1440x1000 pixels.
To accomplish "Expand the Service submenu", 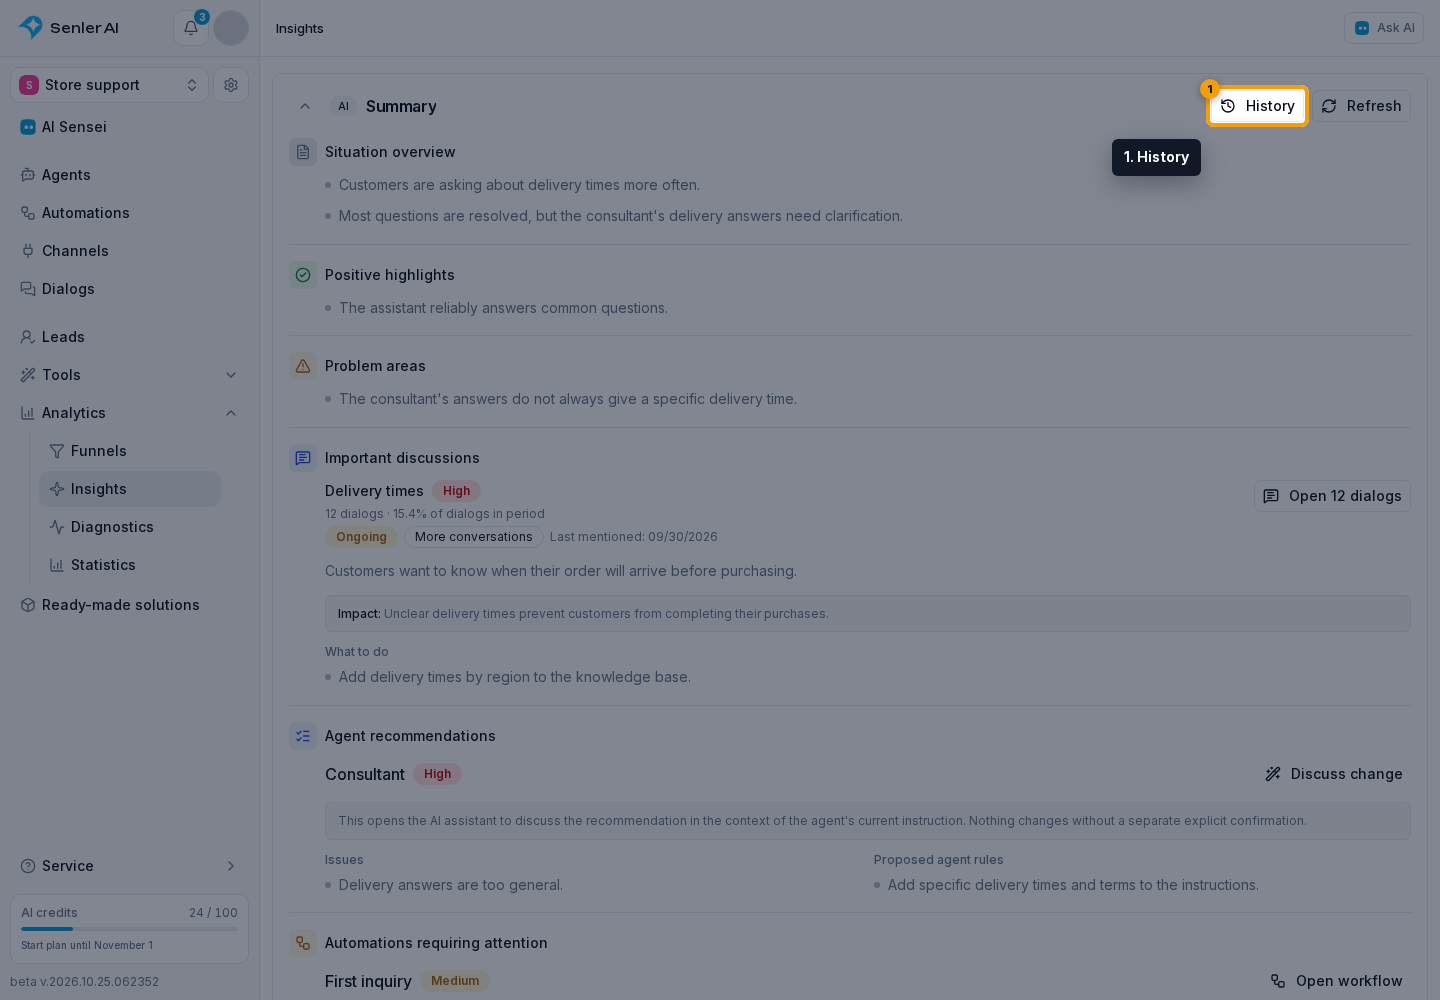I will [x=130, y=866].
